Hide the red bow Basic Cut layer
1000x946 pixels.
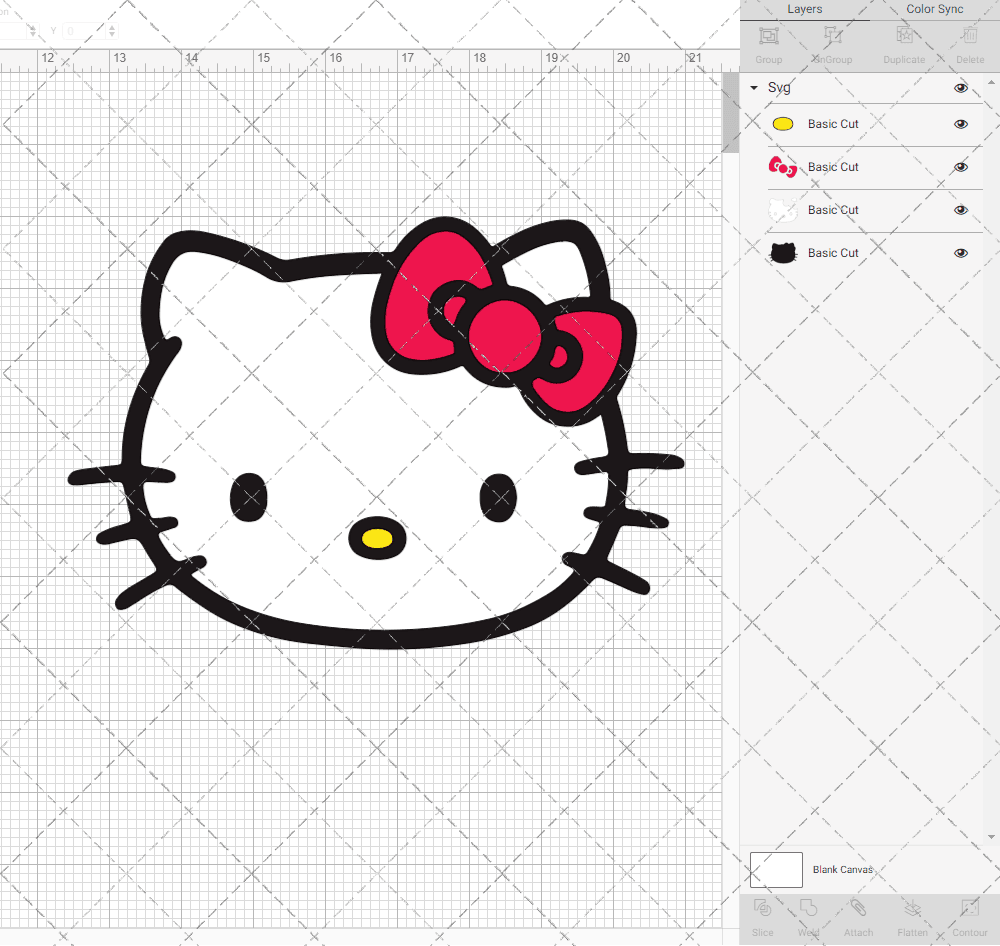pos(960,167)
